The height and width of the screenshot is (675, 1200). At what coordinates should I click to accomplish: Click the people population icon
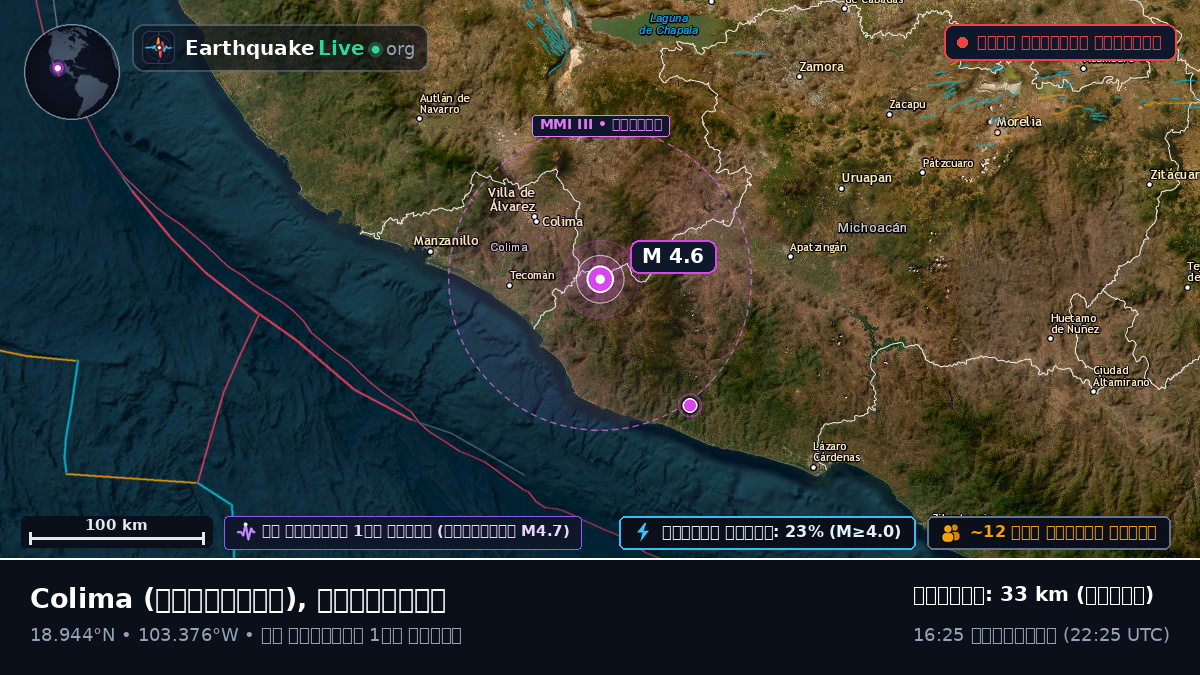point(951,533)
